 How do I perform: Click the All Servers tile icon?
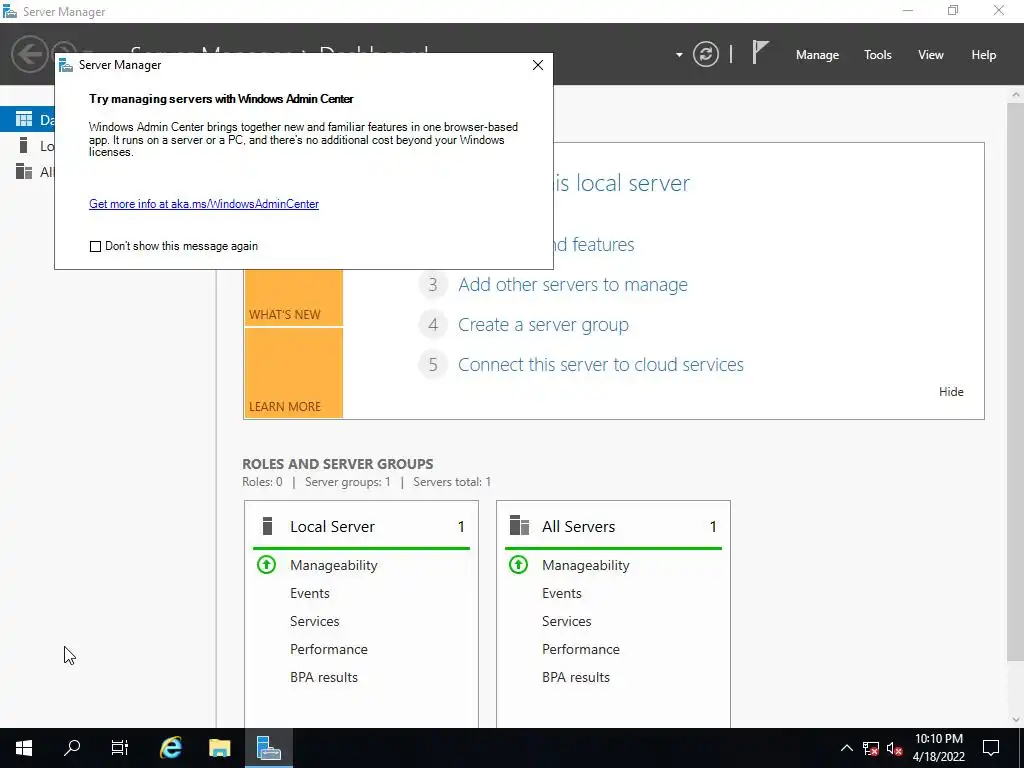click(x=519, y=526)
